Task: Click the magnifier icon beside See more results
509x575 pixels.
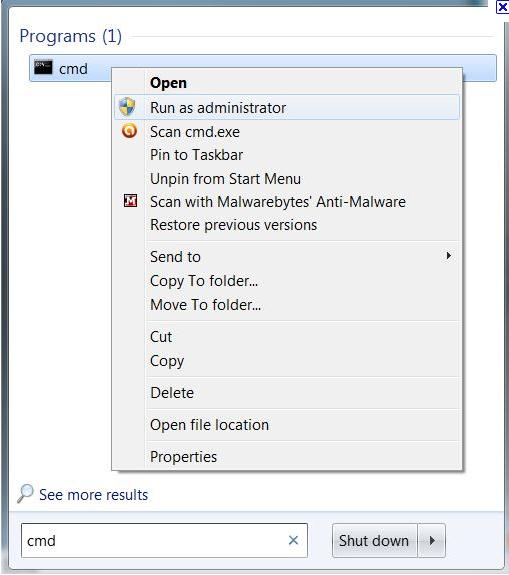Action: click(25, 493)
